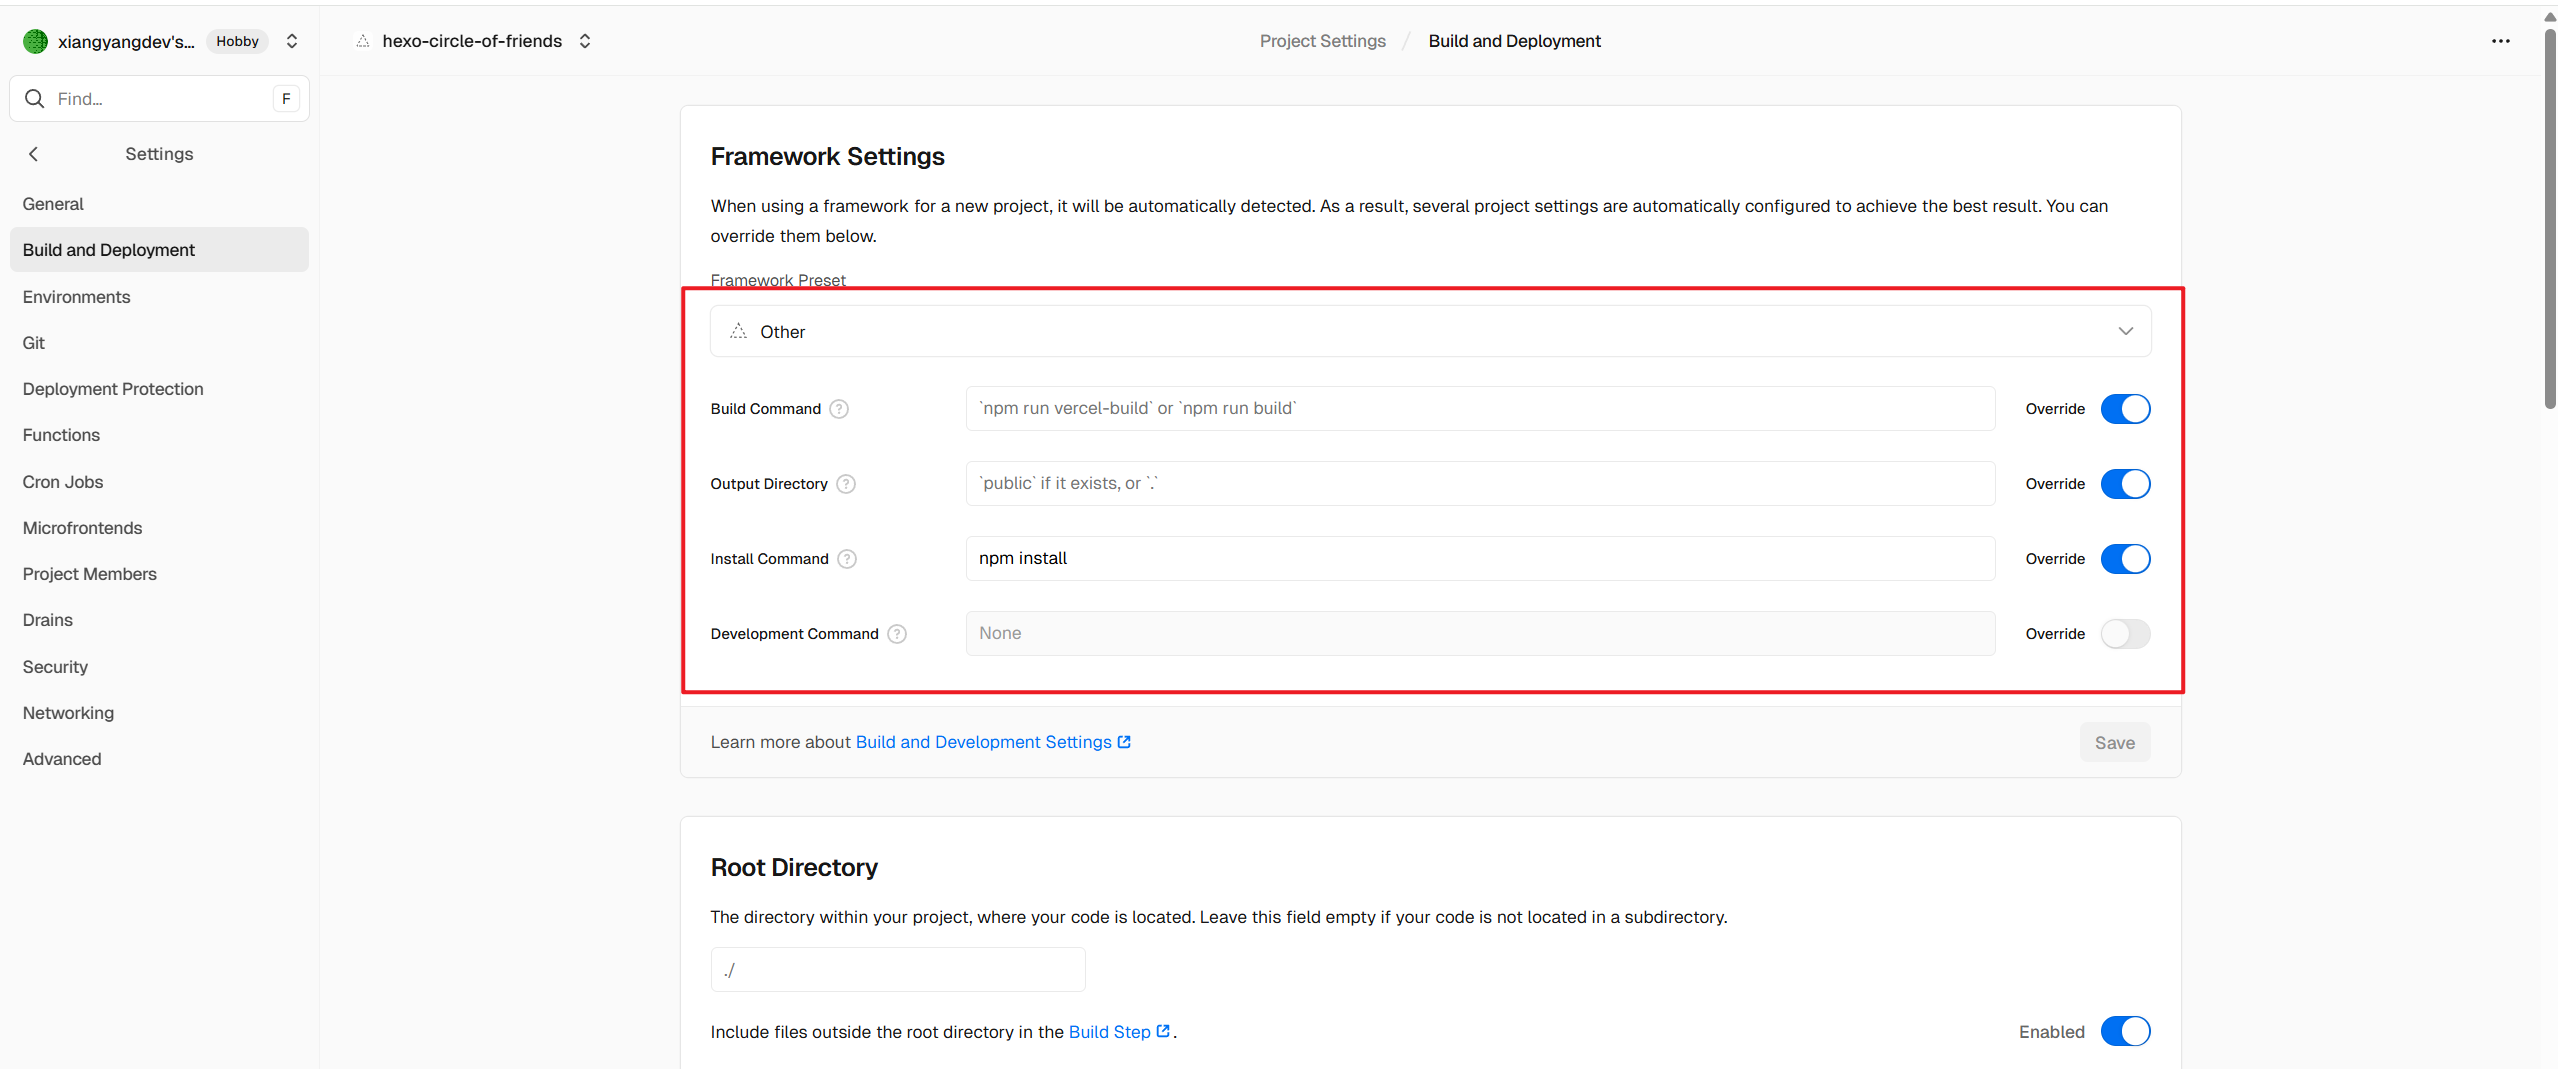This screenshot has height=1069, width=2558.
Task: Open the three-dot more options menu
Action: coord(2501,41)
